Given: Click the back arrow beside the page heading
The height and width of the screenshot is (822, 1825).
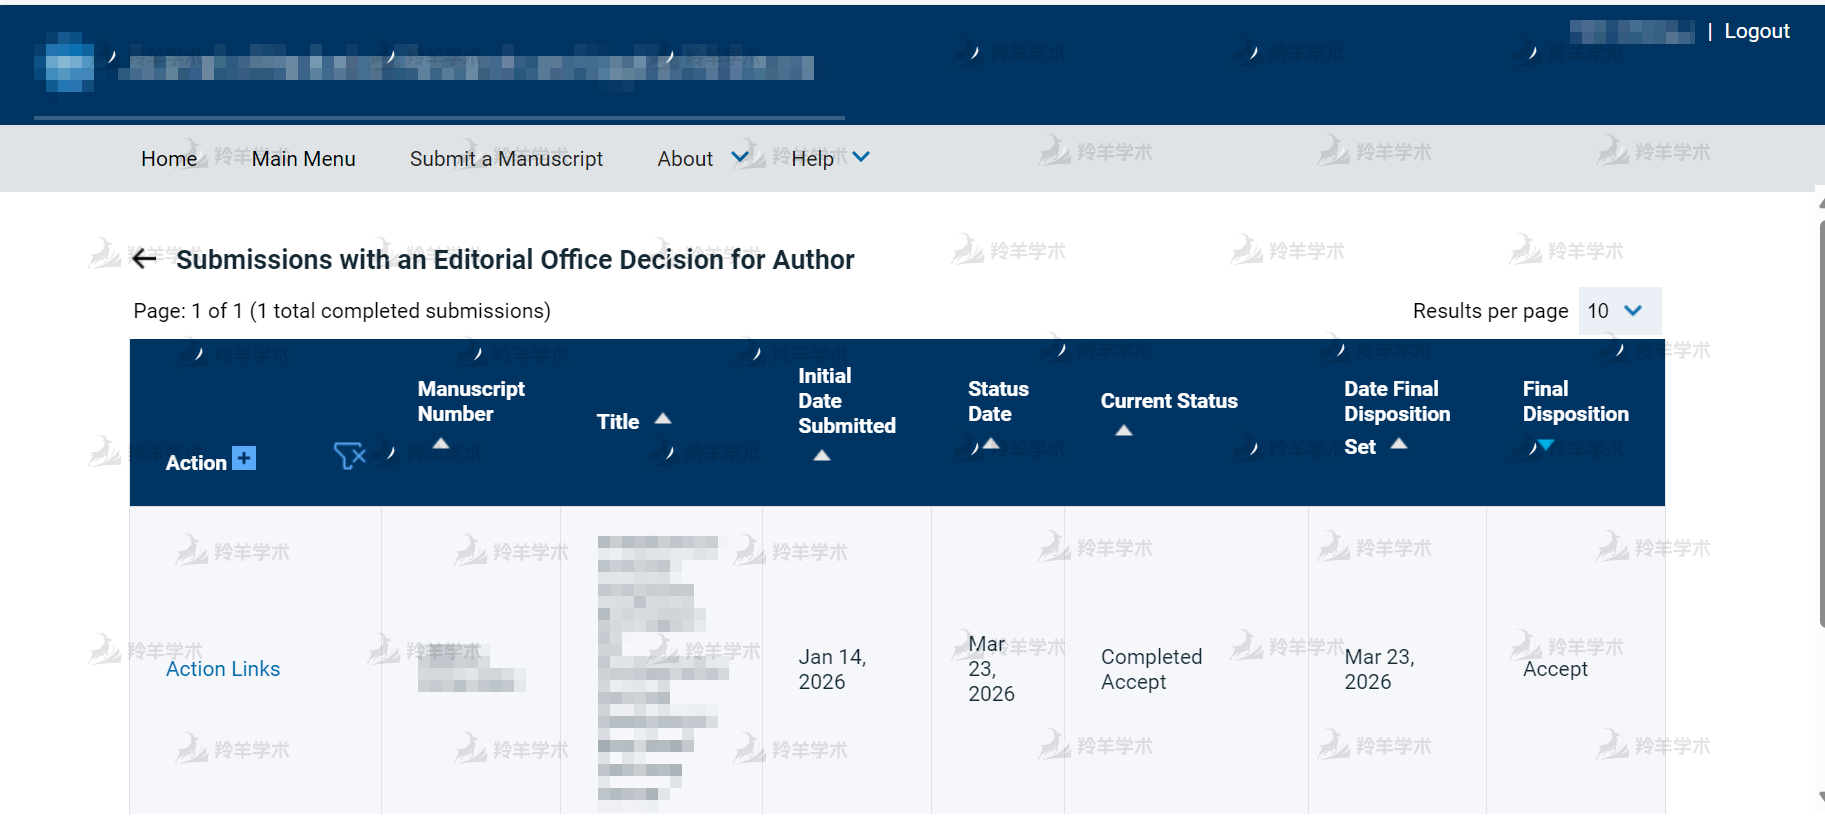Looking at the screenshot, I should pos(144,259).
